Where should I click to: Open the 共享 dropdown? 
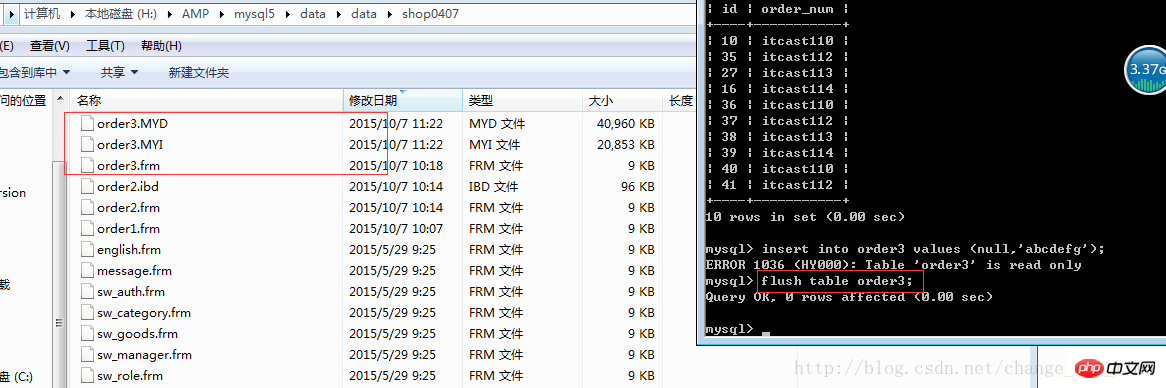[x=120, y=72]
